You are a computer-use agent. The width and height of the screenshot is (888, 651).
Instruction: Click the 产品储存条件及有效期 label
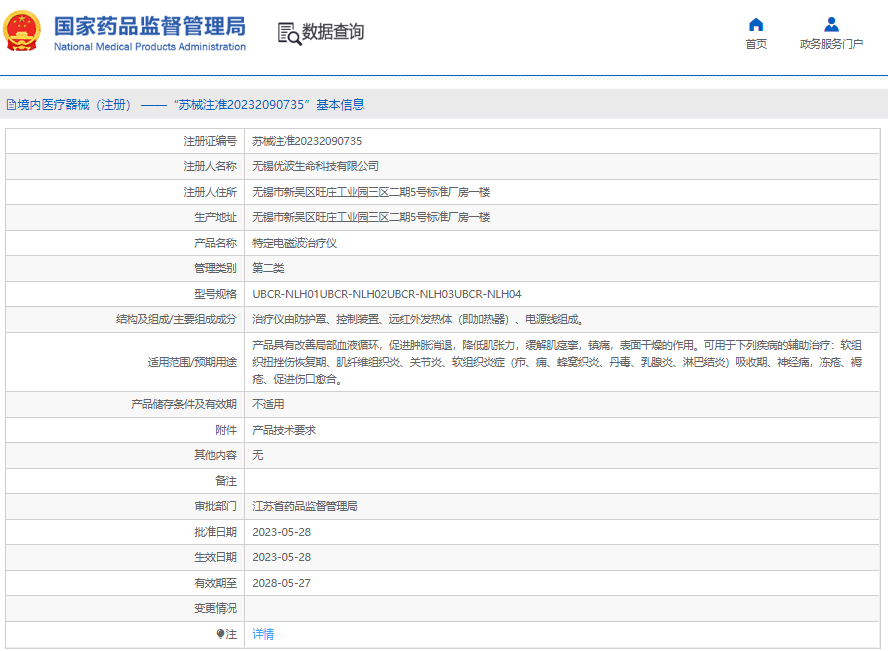183,404
